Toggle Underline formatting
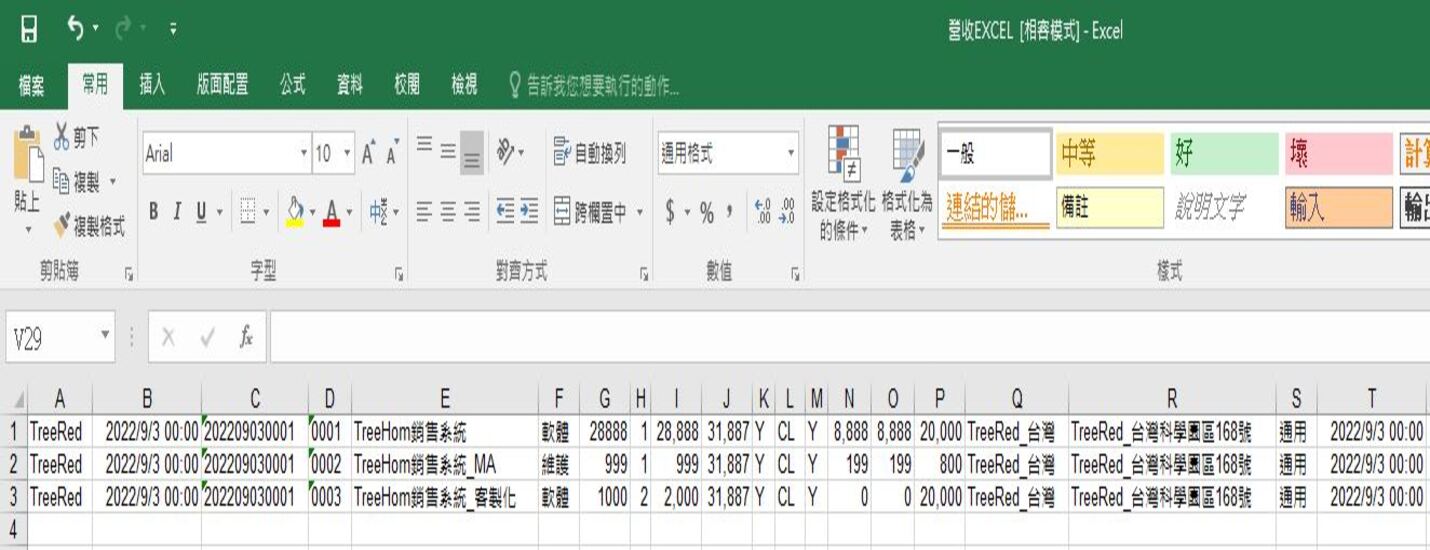1430x550 pixels. coord(201,211)
